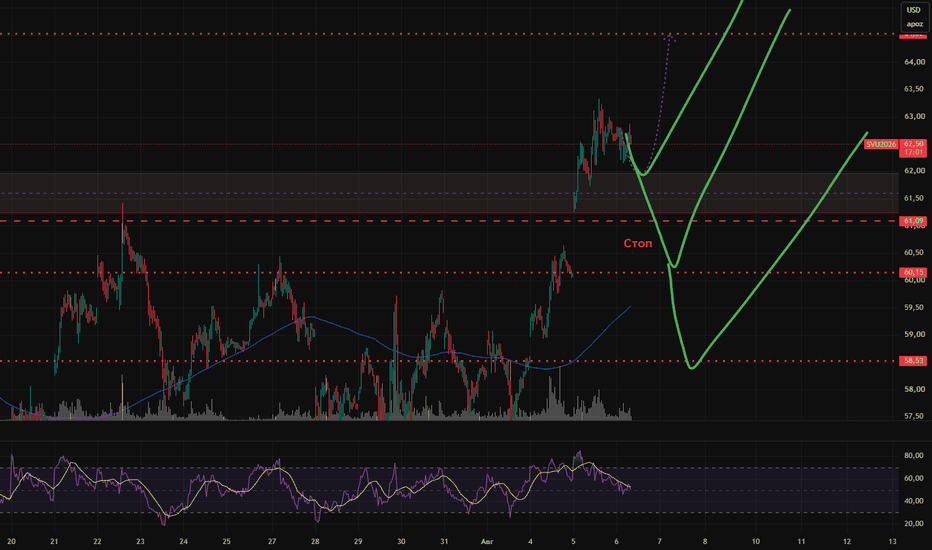Screen dimensions: 932x550
Task: Select the 58,53 dotted level label
Action: point(914,361)
